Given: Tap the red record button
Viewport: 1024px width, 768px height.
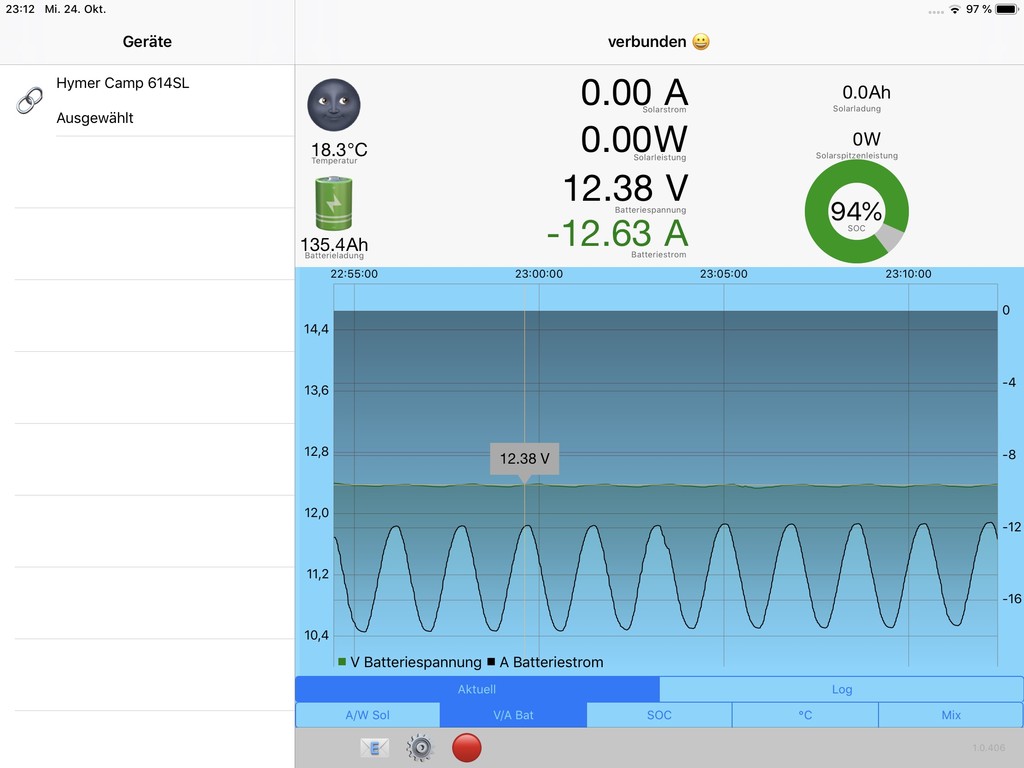Looking at the screenshot, I should point(466,748).
